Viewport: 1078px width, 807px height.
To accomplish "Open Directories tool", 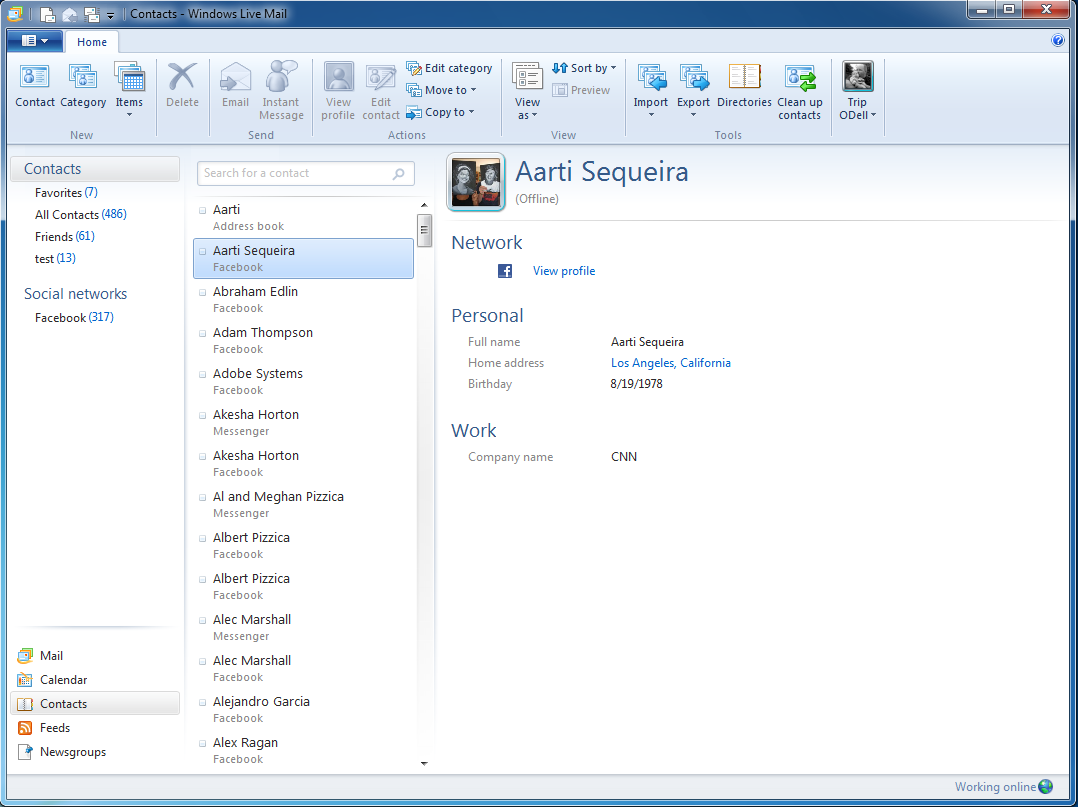I will [x=744, y=85].
